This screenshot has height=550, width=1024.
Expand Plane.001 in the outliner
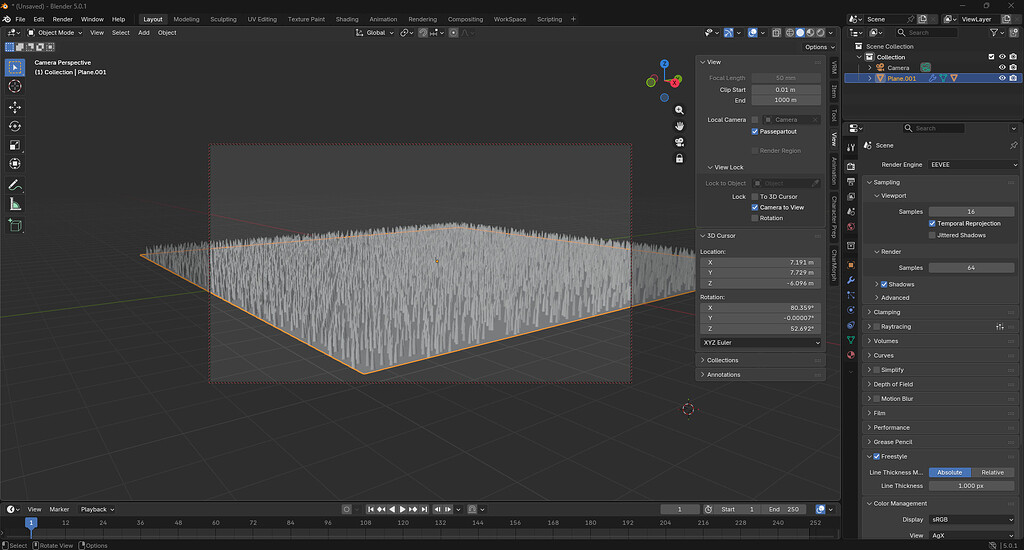tap(869, 78)
